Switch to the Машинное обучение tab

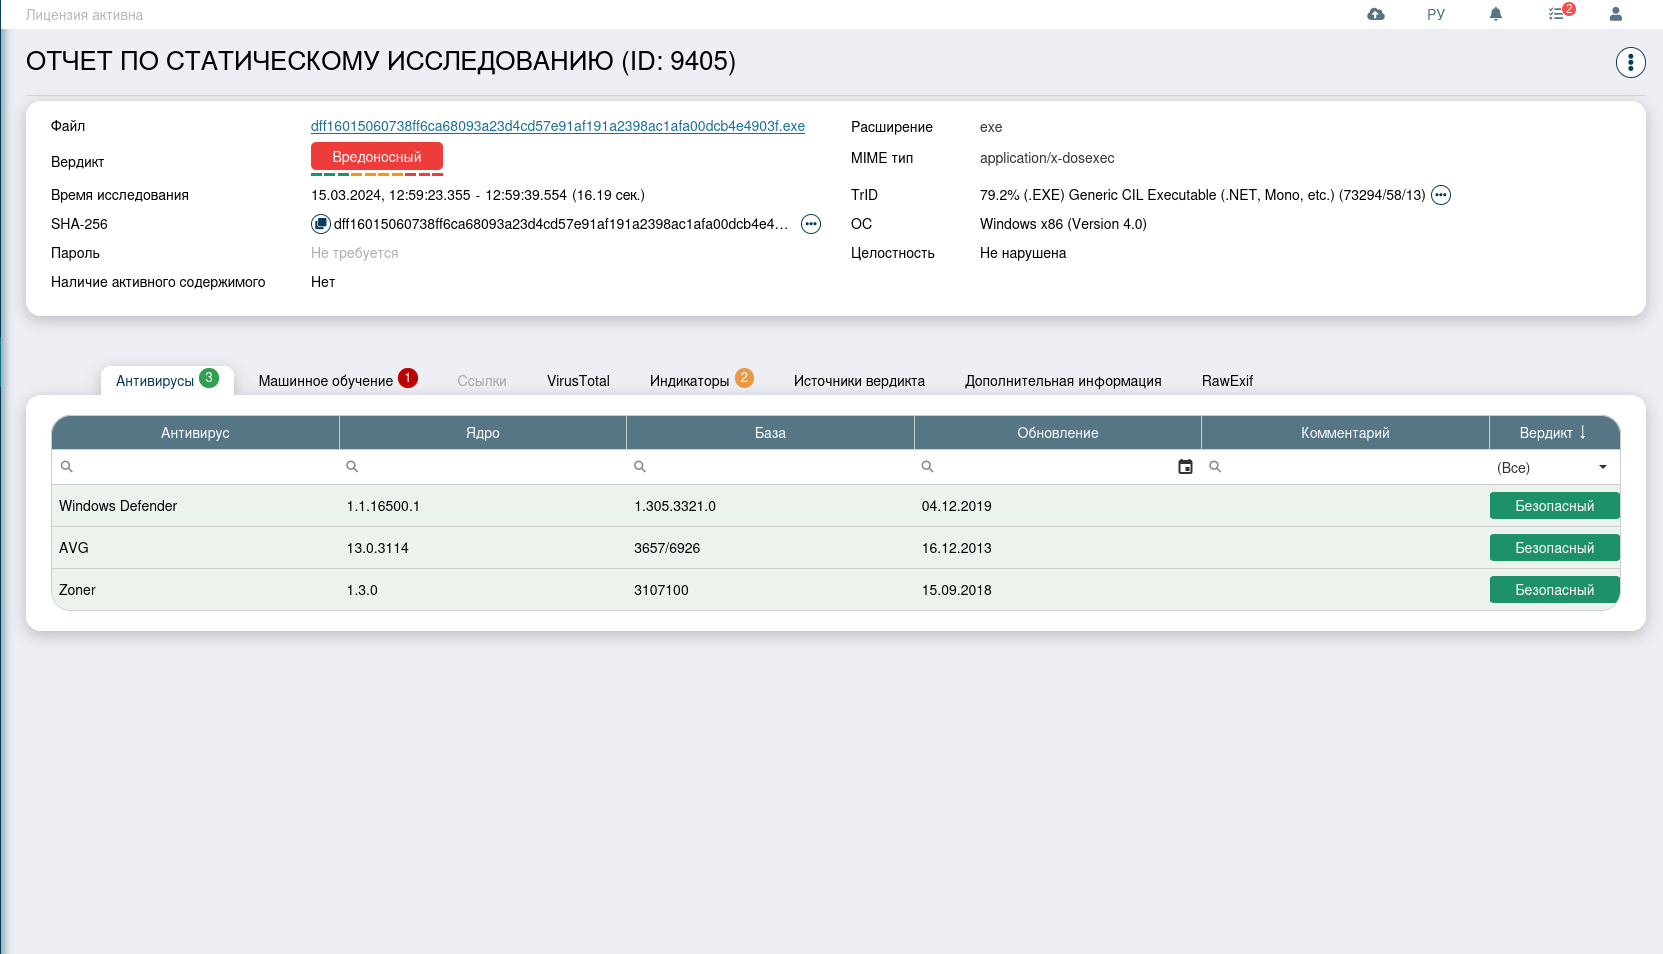pos(326,381)
